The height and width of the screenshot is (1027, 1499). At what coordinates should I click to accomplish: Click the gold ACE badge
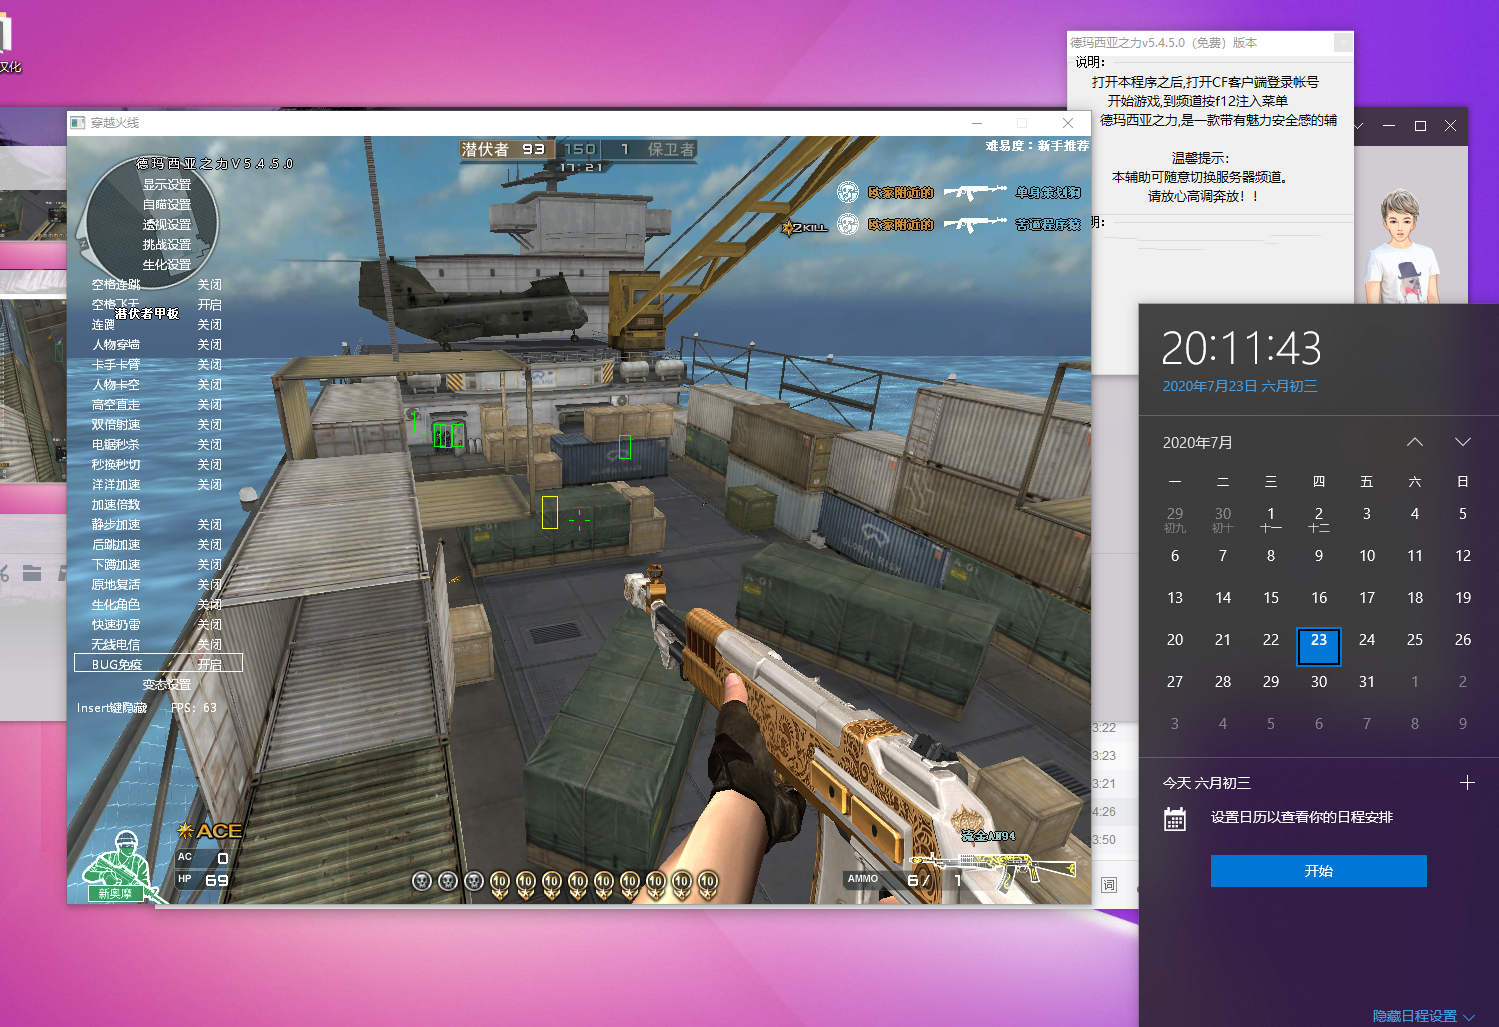210,830
